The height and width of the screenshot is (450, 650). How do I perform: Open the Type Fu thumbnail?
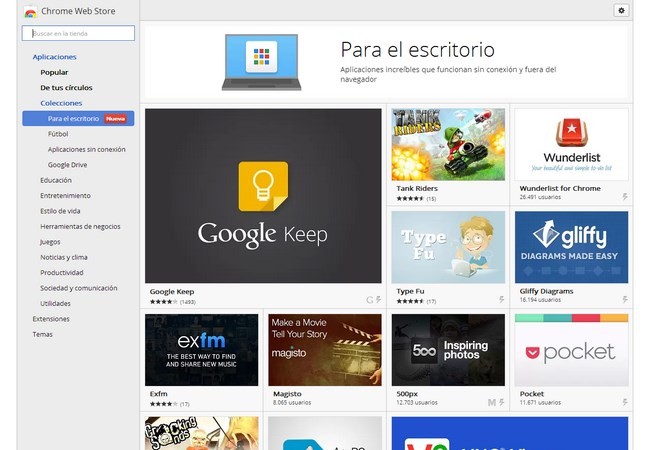click(448, 247)
